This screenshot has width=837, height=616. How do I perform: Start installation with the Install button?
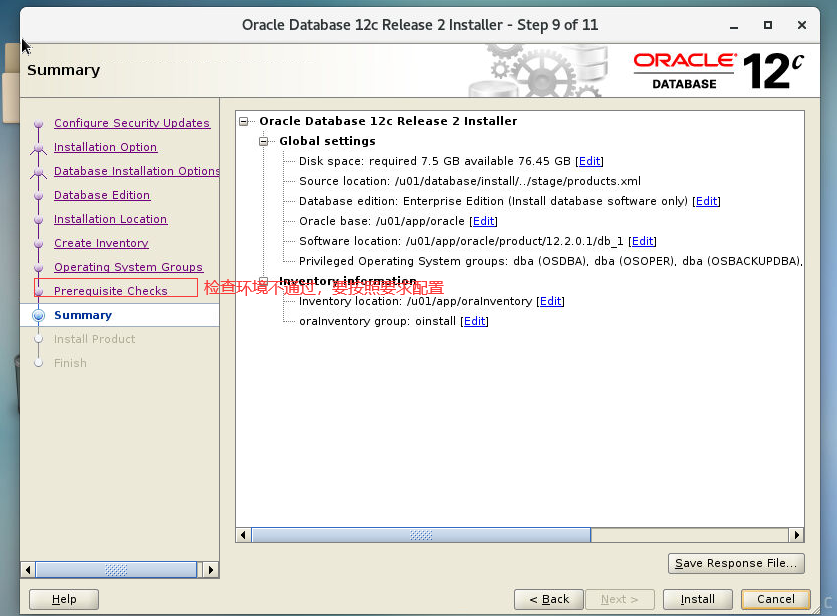pyautogui.click(x=697, y=599)
